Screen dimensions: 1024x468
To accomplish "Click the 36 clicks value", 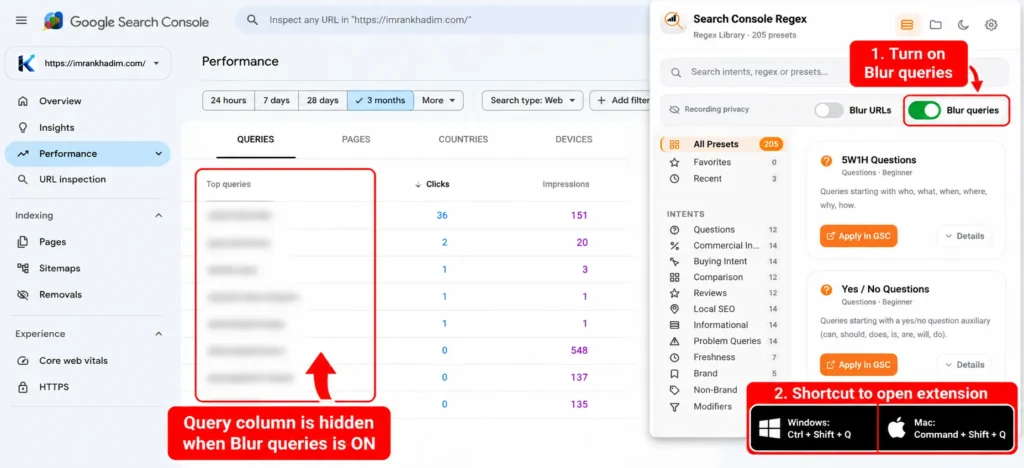I will click(x=442, y=215).
